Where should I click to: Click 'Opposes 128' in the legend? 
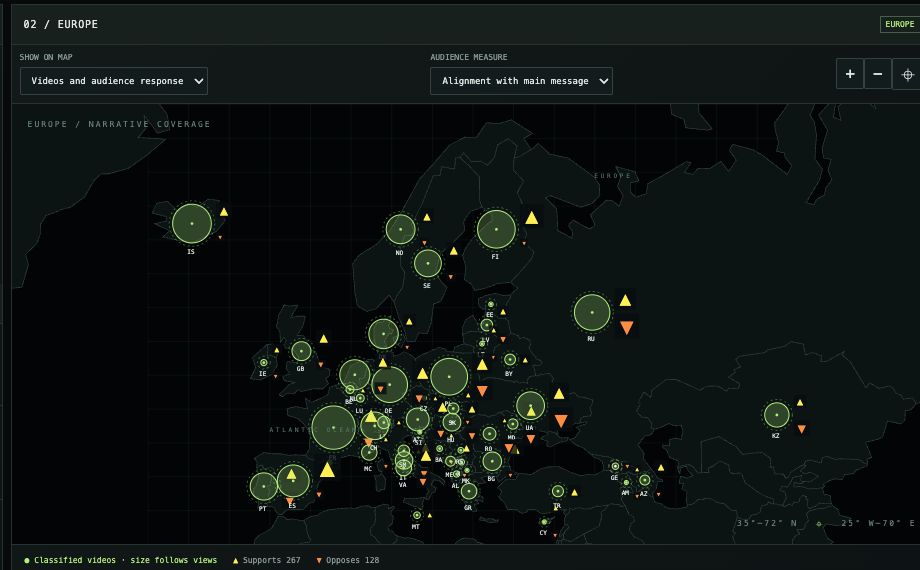pos(347,560)
